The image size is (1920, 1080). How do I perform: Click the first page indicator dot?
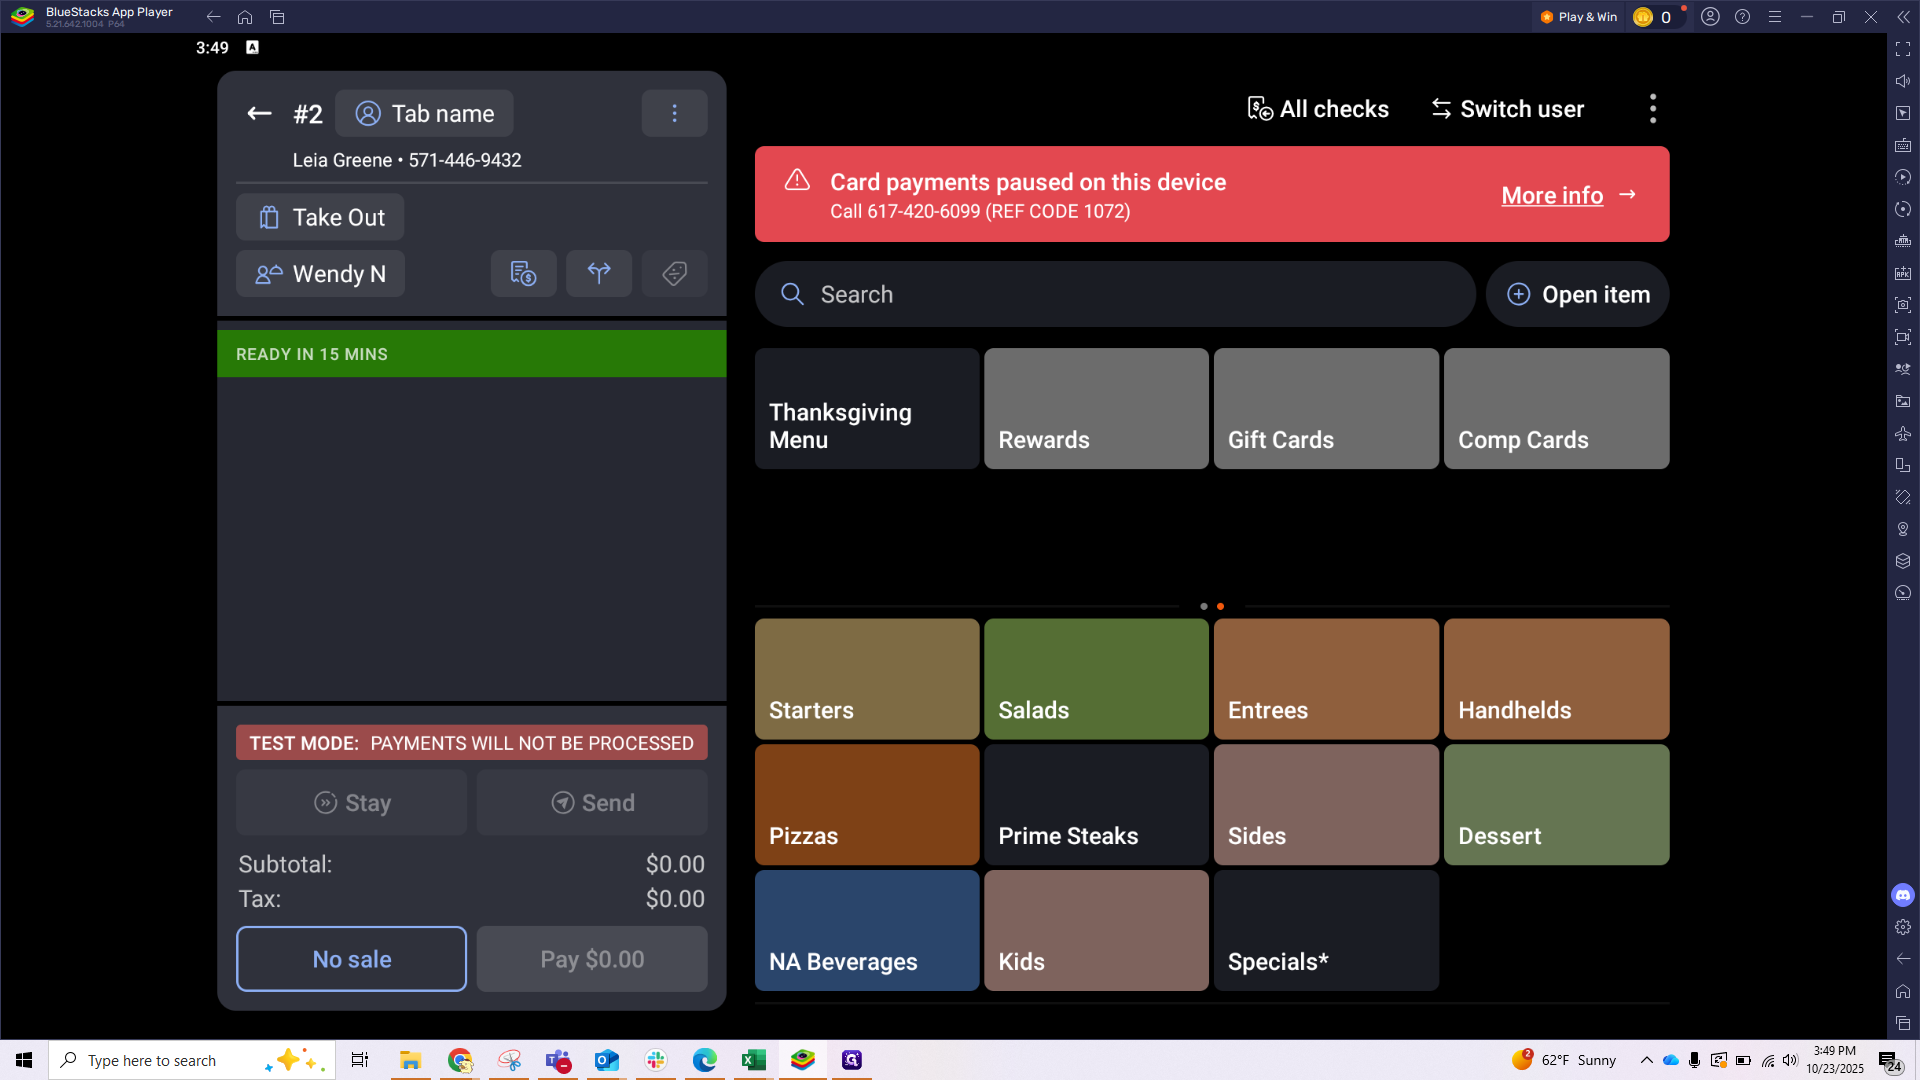[1203, 606]
